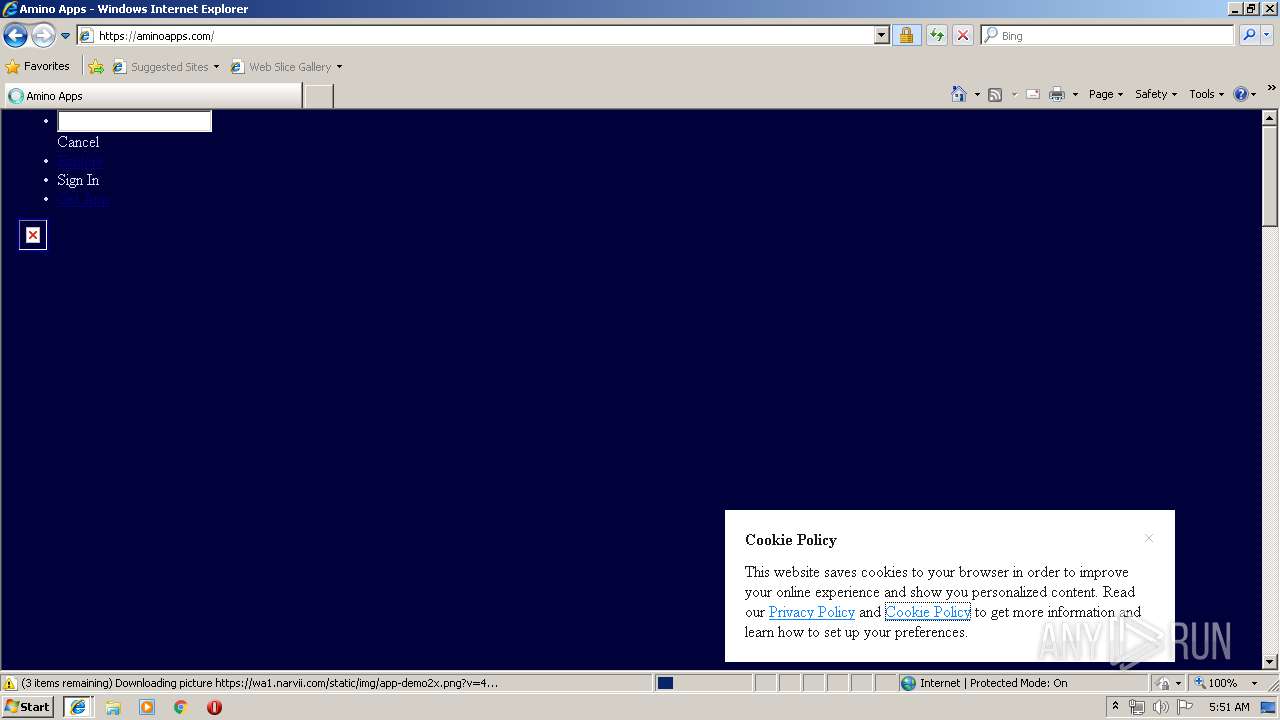Click the status bar security lock icon

pyautogui.click(x=1163, y=683)
